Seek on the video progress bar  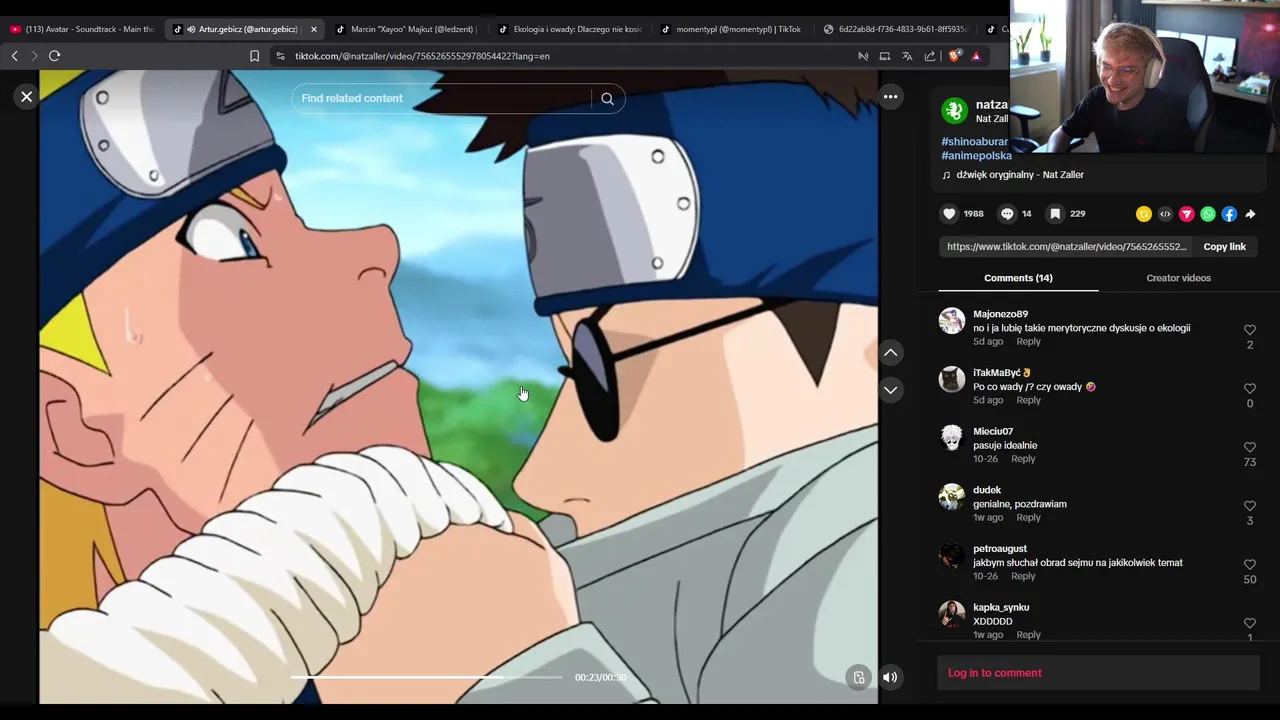pos(427,677)
